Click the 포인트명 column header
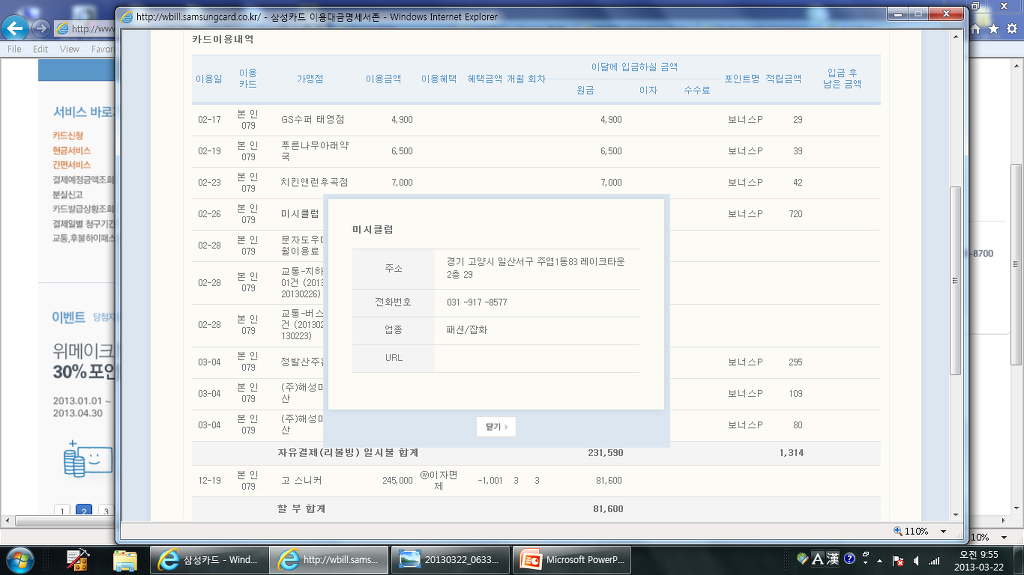This screenshot has width=1024, height=575. point(742,78)
